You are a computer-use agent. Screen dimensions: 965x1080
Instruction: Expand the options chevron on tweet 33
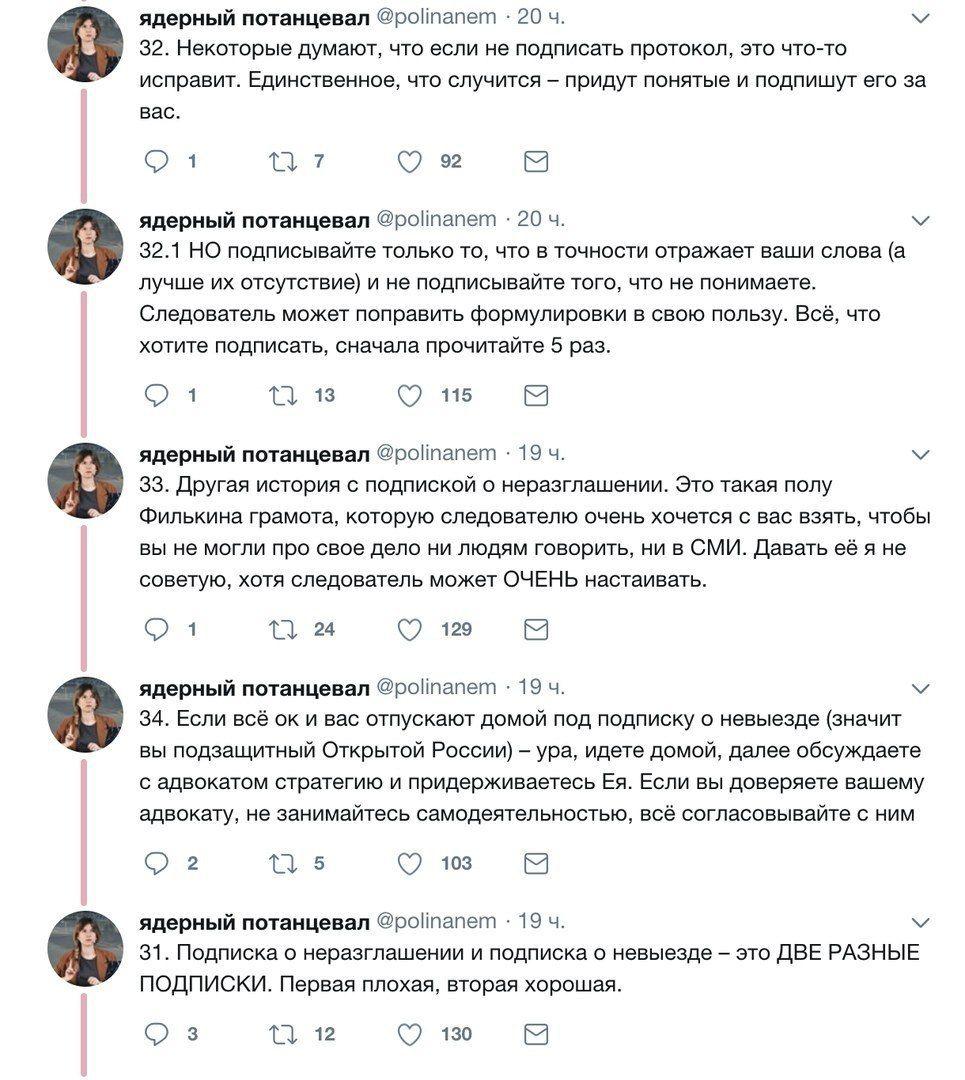click(x=921, y=455)
